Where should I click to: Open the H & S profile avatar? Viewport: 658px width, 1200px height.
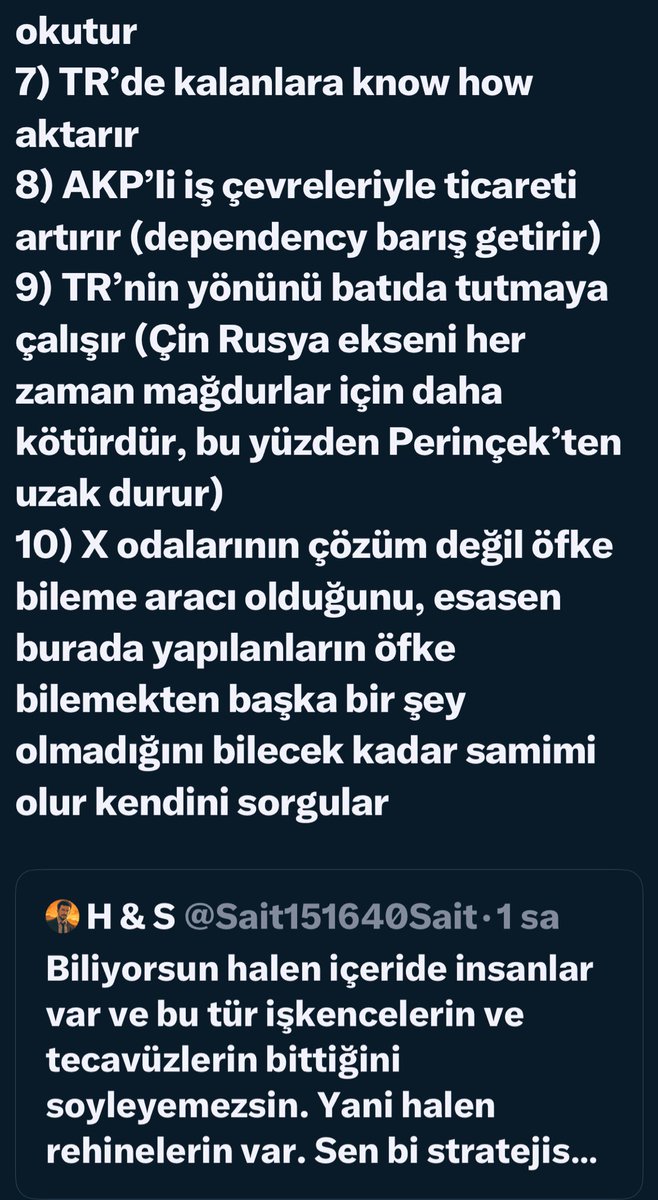click(x=62, y=917)
